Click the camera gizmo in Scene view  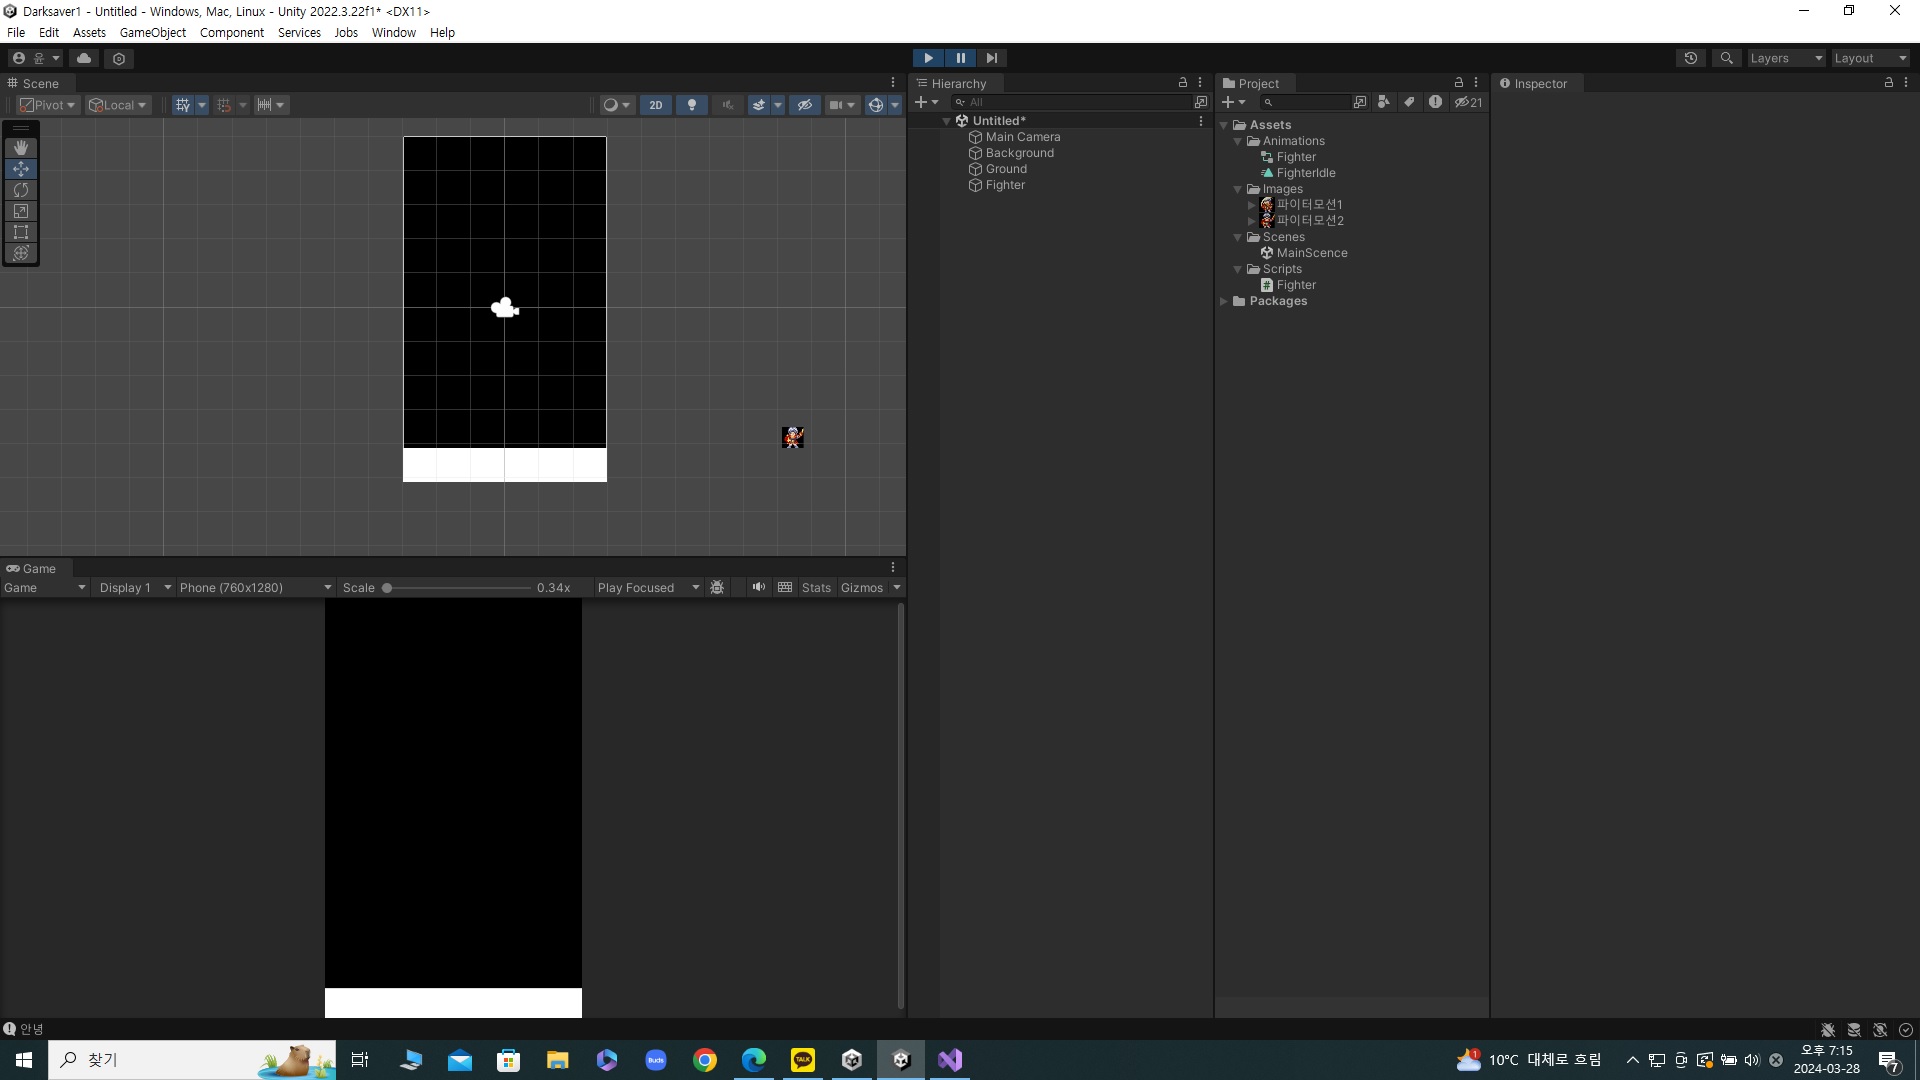pyautogui.click(x=505, y=308)
